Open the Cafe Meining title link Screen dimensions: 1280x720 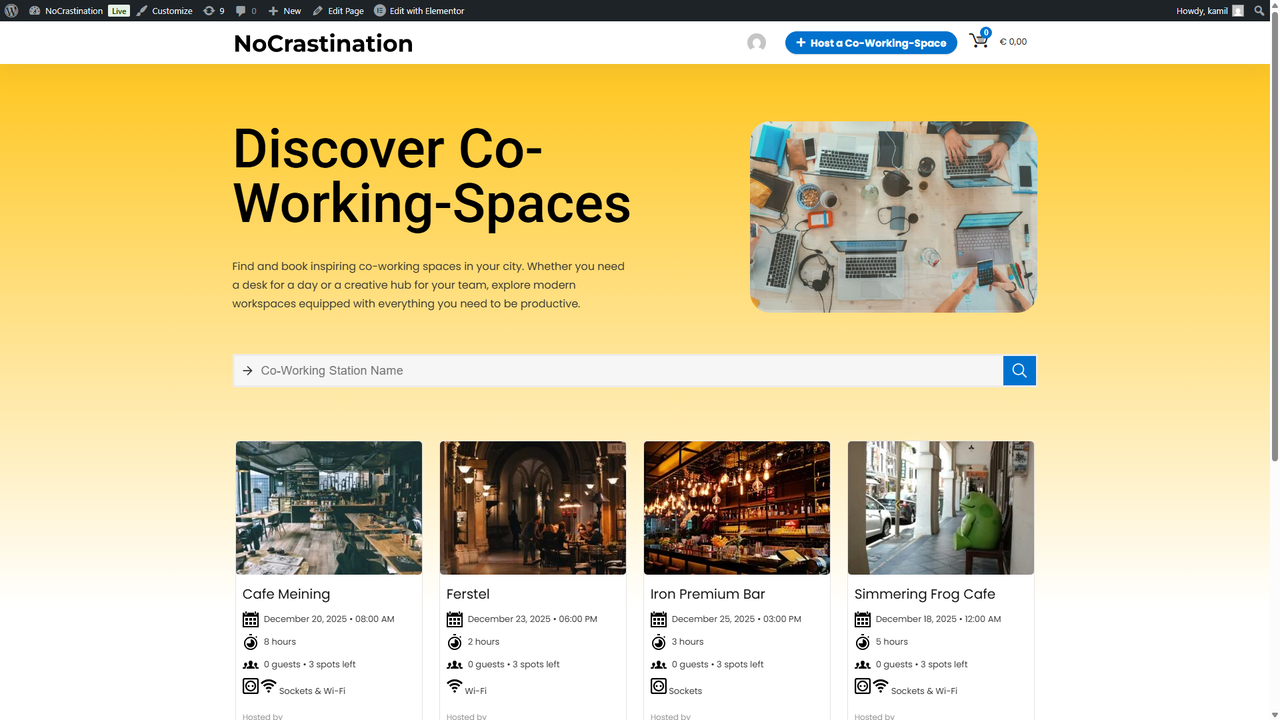click(x=286, y=594)
